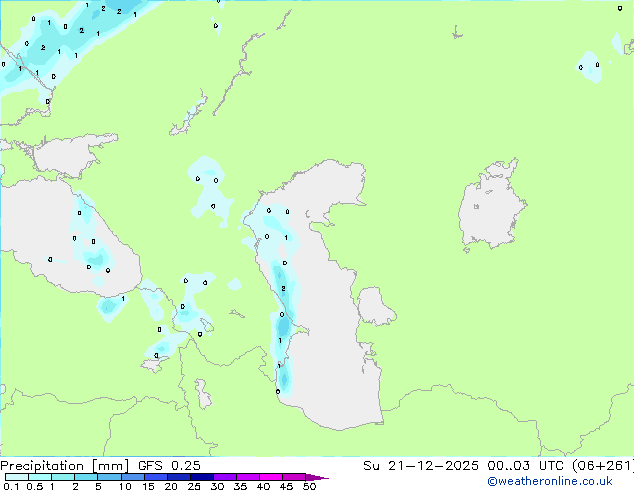Open the weatheronline.co.uk copyright link

(x=550, y=481)
